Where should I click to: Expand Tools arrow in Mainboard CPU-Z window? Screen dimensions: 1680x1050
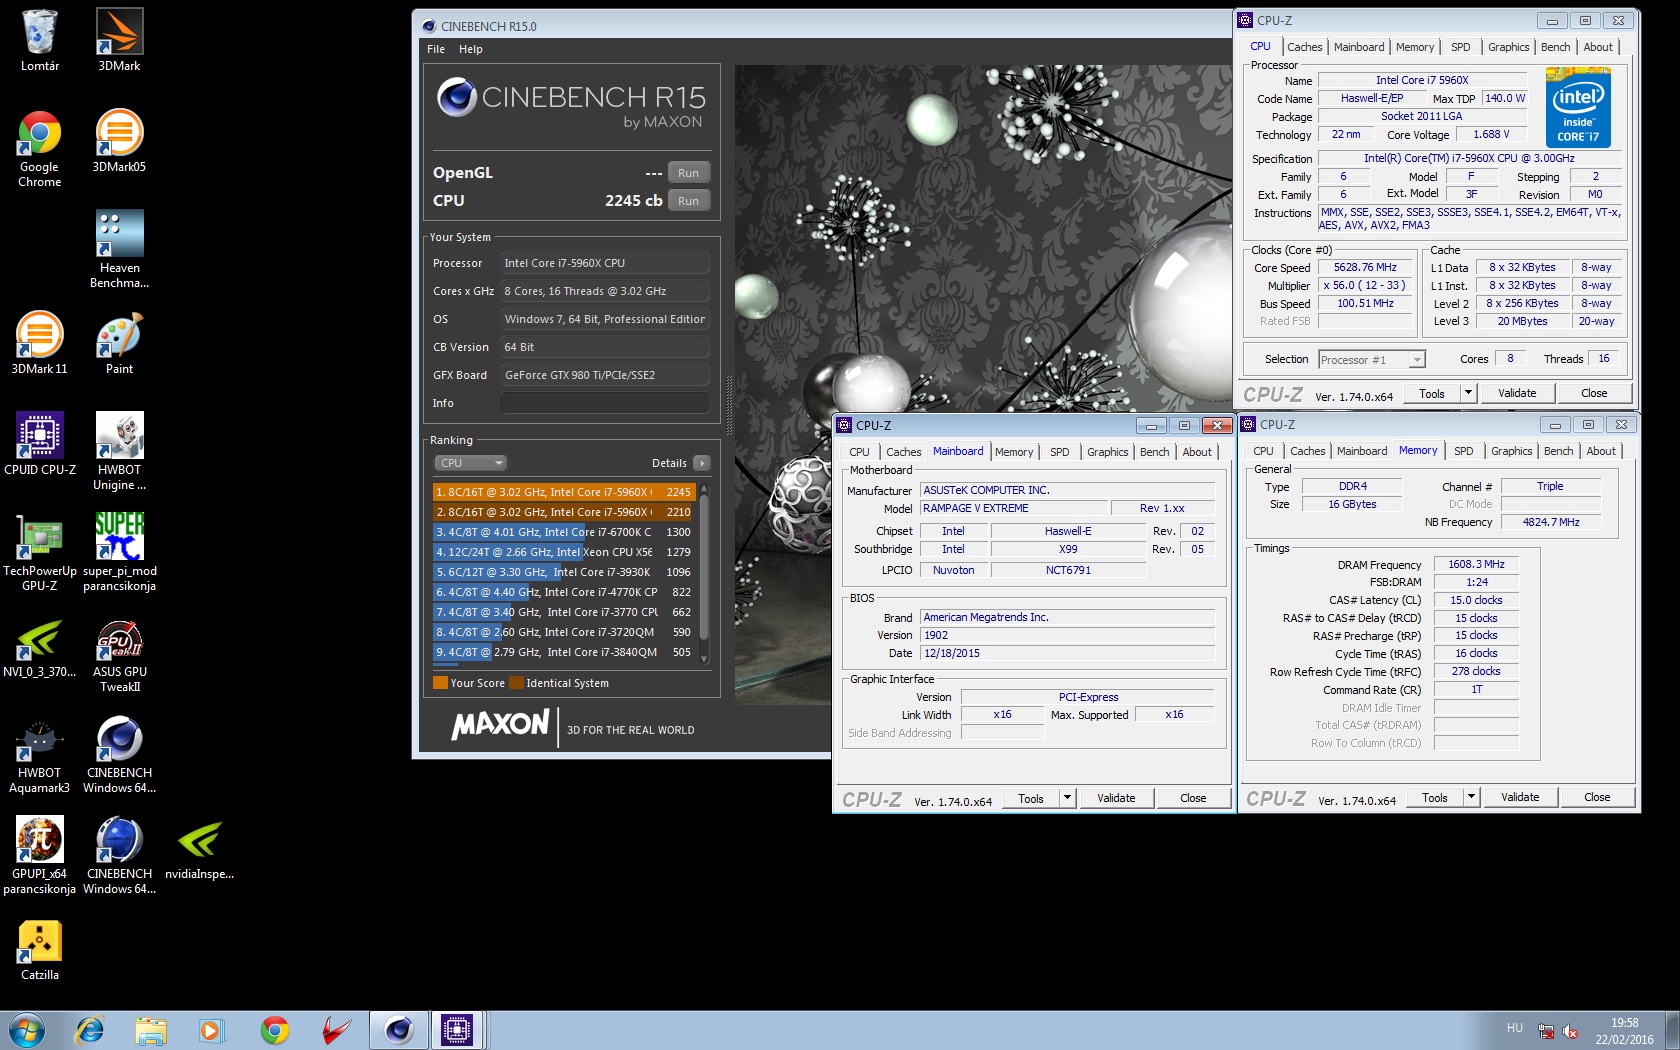(x=1067, y=798)
